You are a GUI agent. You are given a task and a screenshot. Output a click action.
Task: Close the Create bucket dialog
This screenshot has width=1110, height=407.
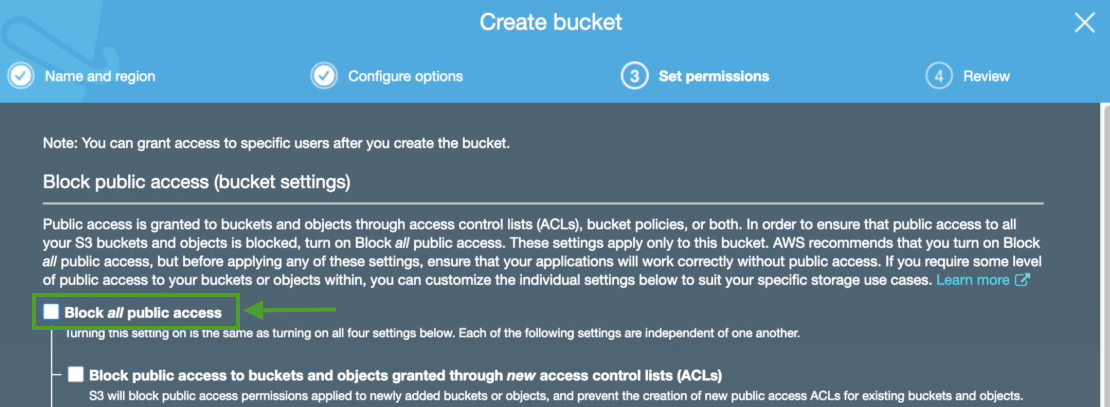coord(1084,23)
